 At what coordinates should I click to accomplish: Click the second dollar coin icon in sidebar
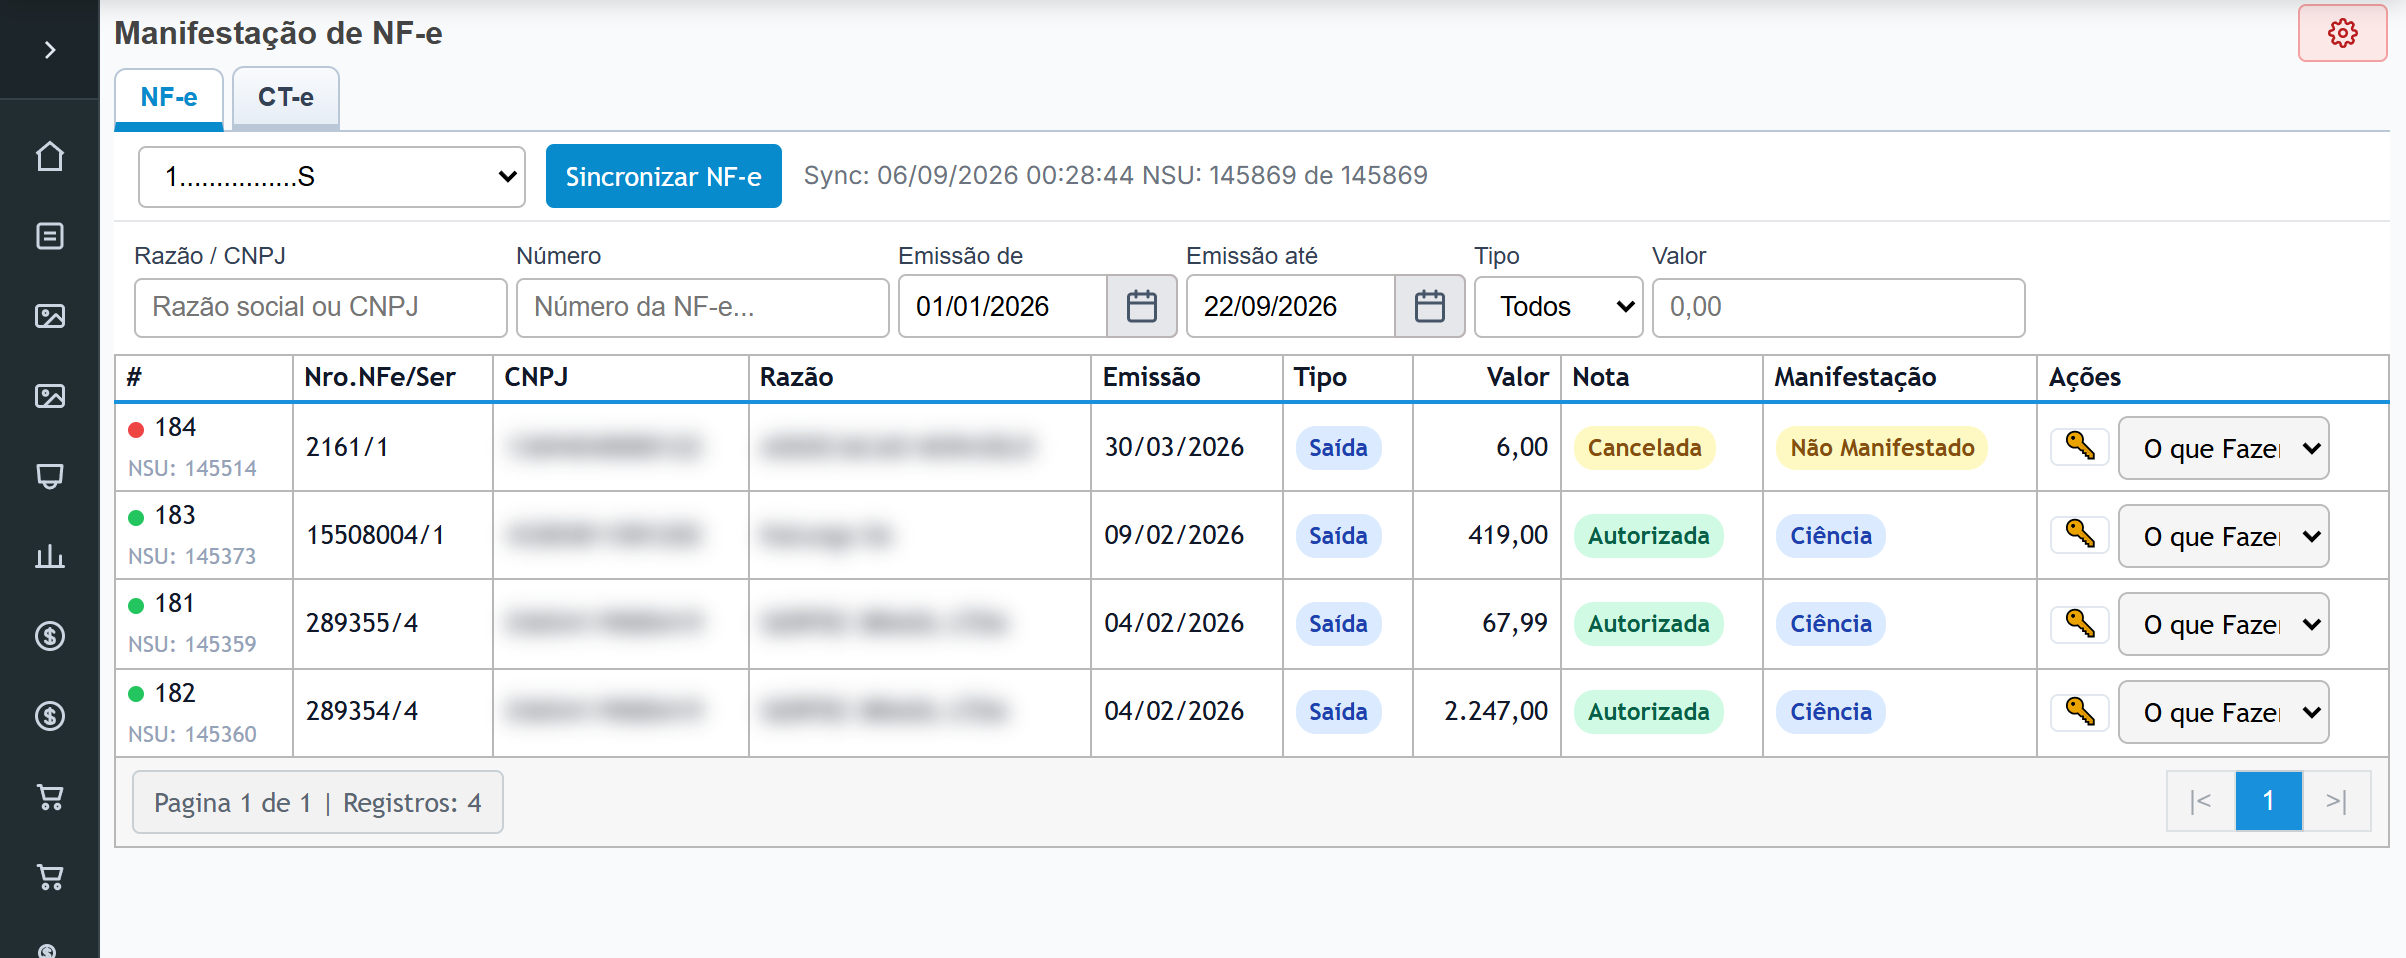pos(50,716)
